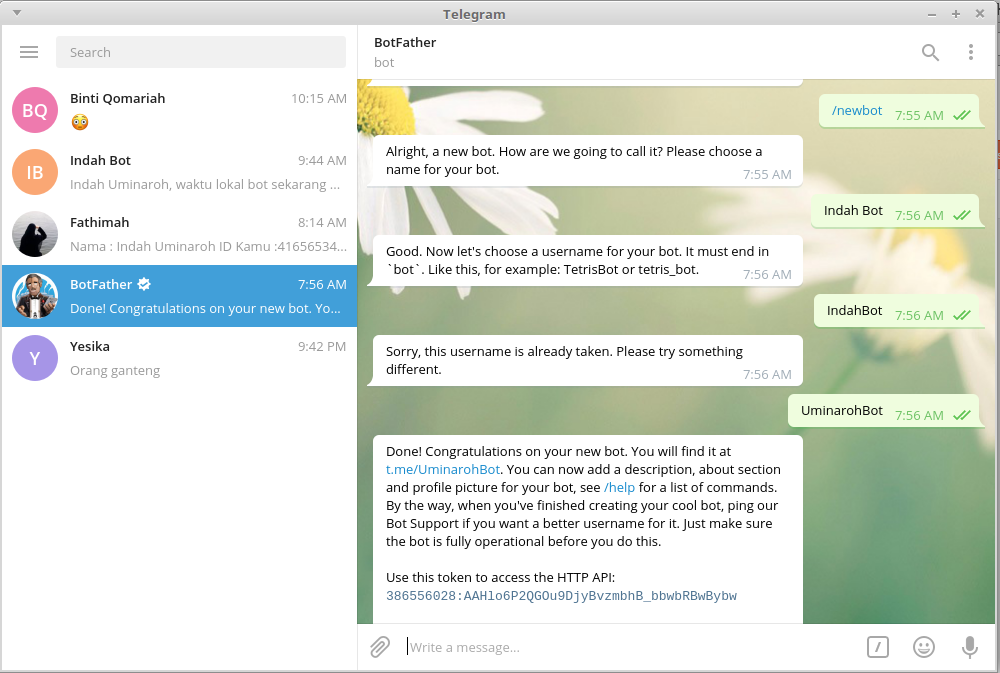The image size is (1000, 673).
Task: Open the hamburger menu in sidebar
Action: click(x=29, y=52)
